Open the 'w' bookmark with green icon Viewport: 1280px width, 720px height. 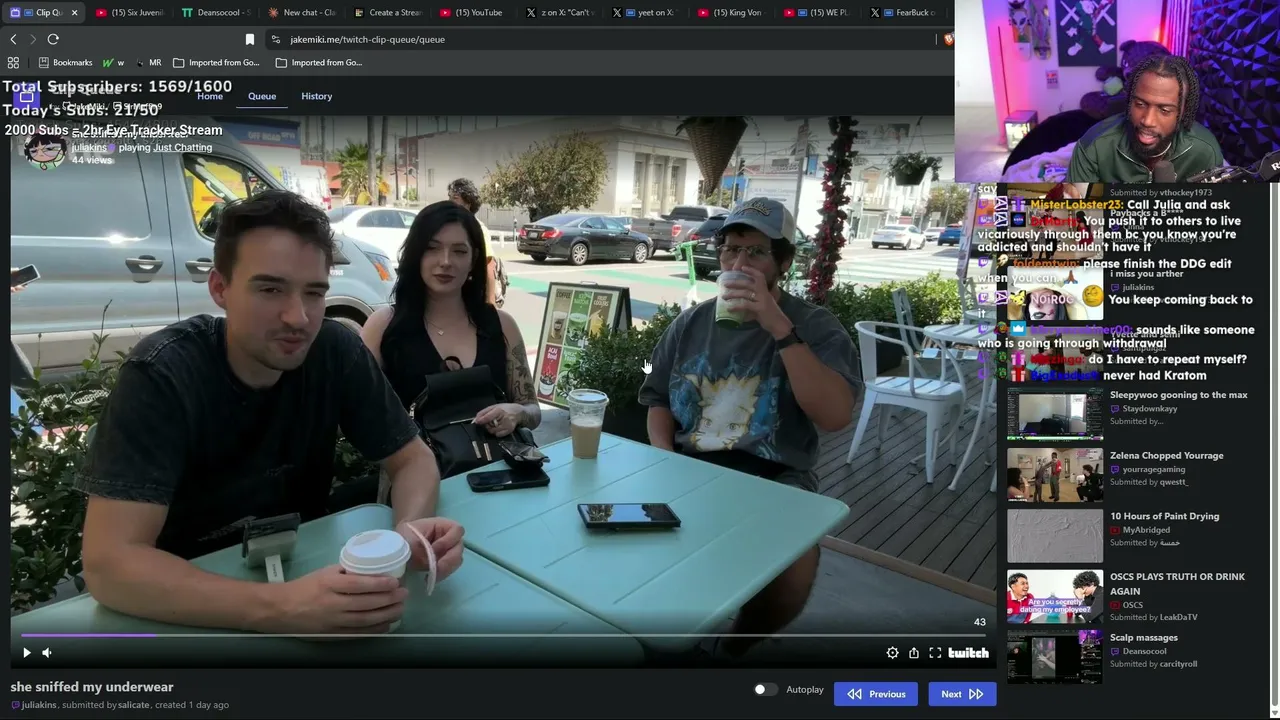114,62
